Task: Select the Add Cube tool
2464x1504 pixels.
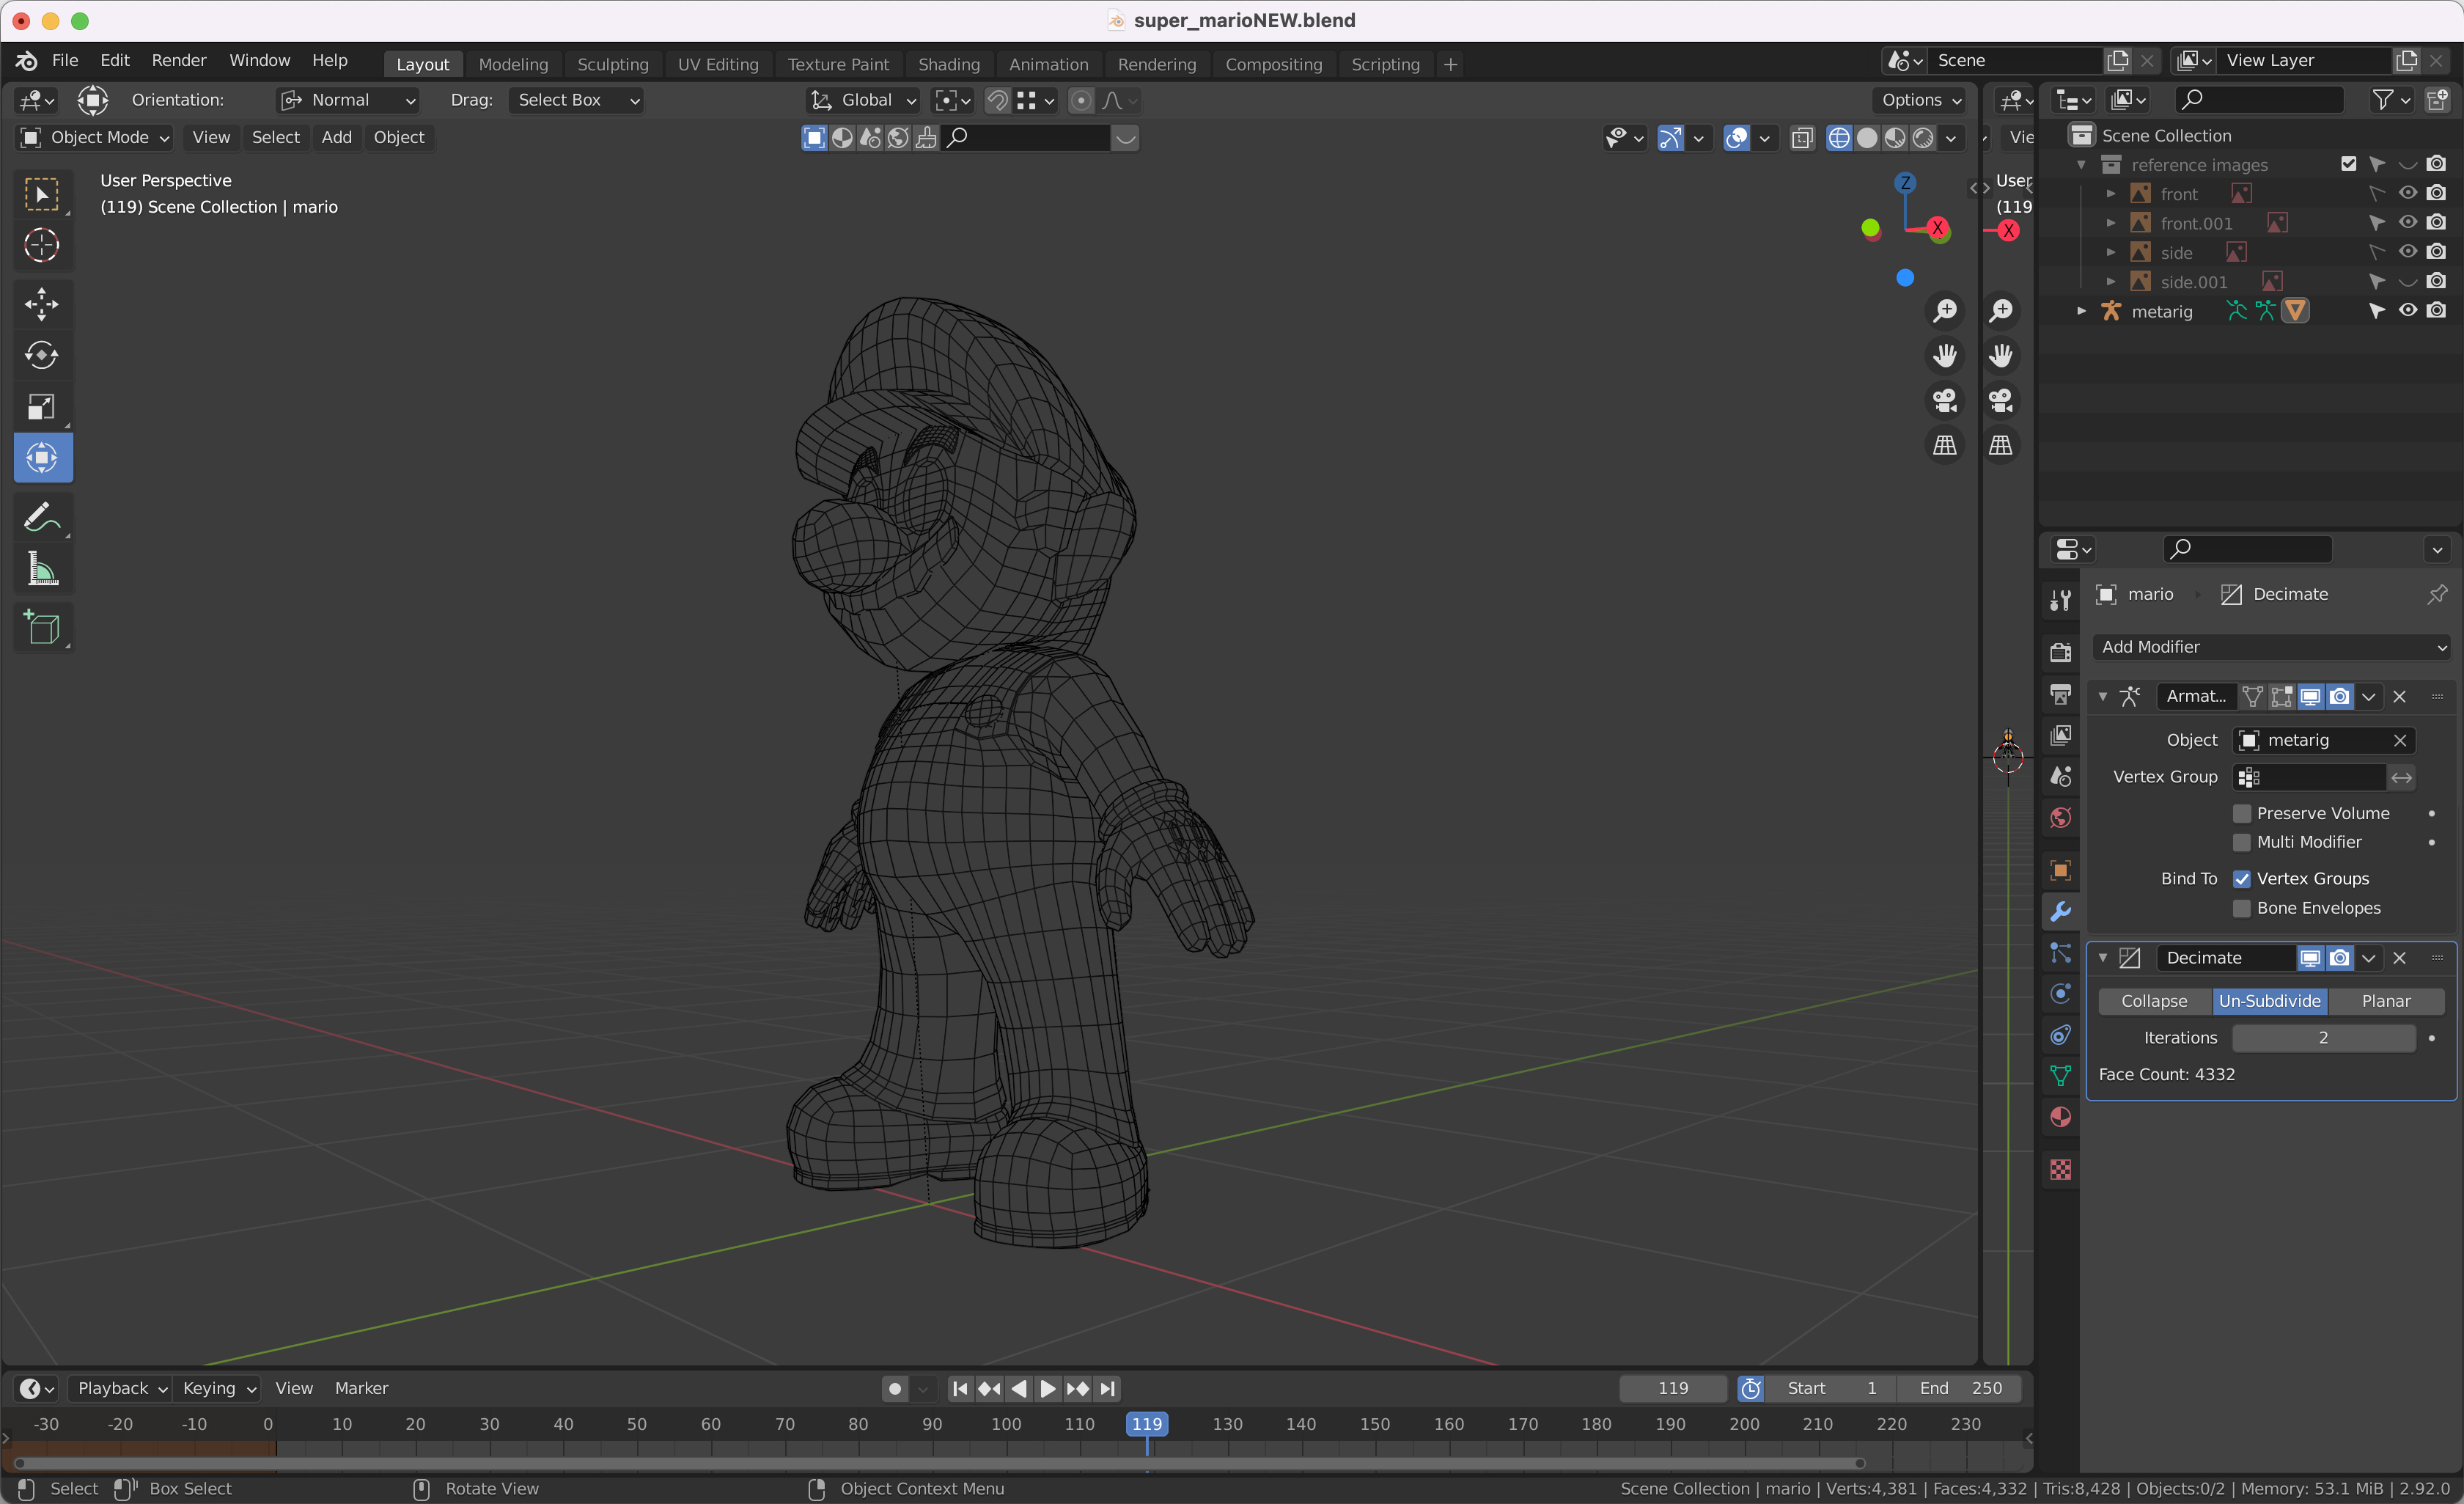Action: coord(42,629)
